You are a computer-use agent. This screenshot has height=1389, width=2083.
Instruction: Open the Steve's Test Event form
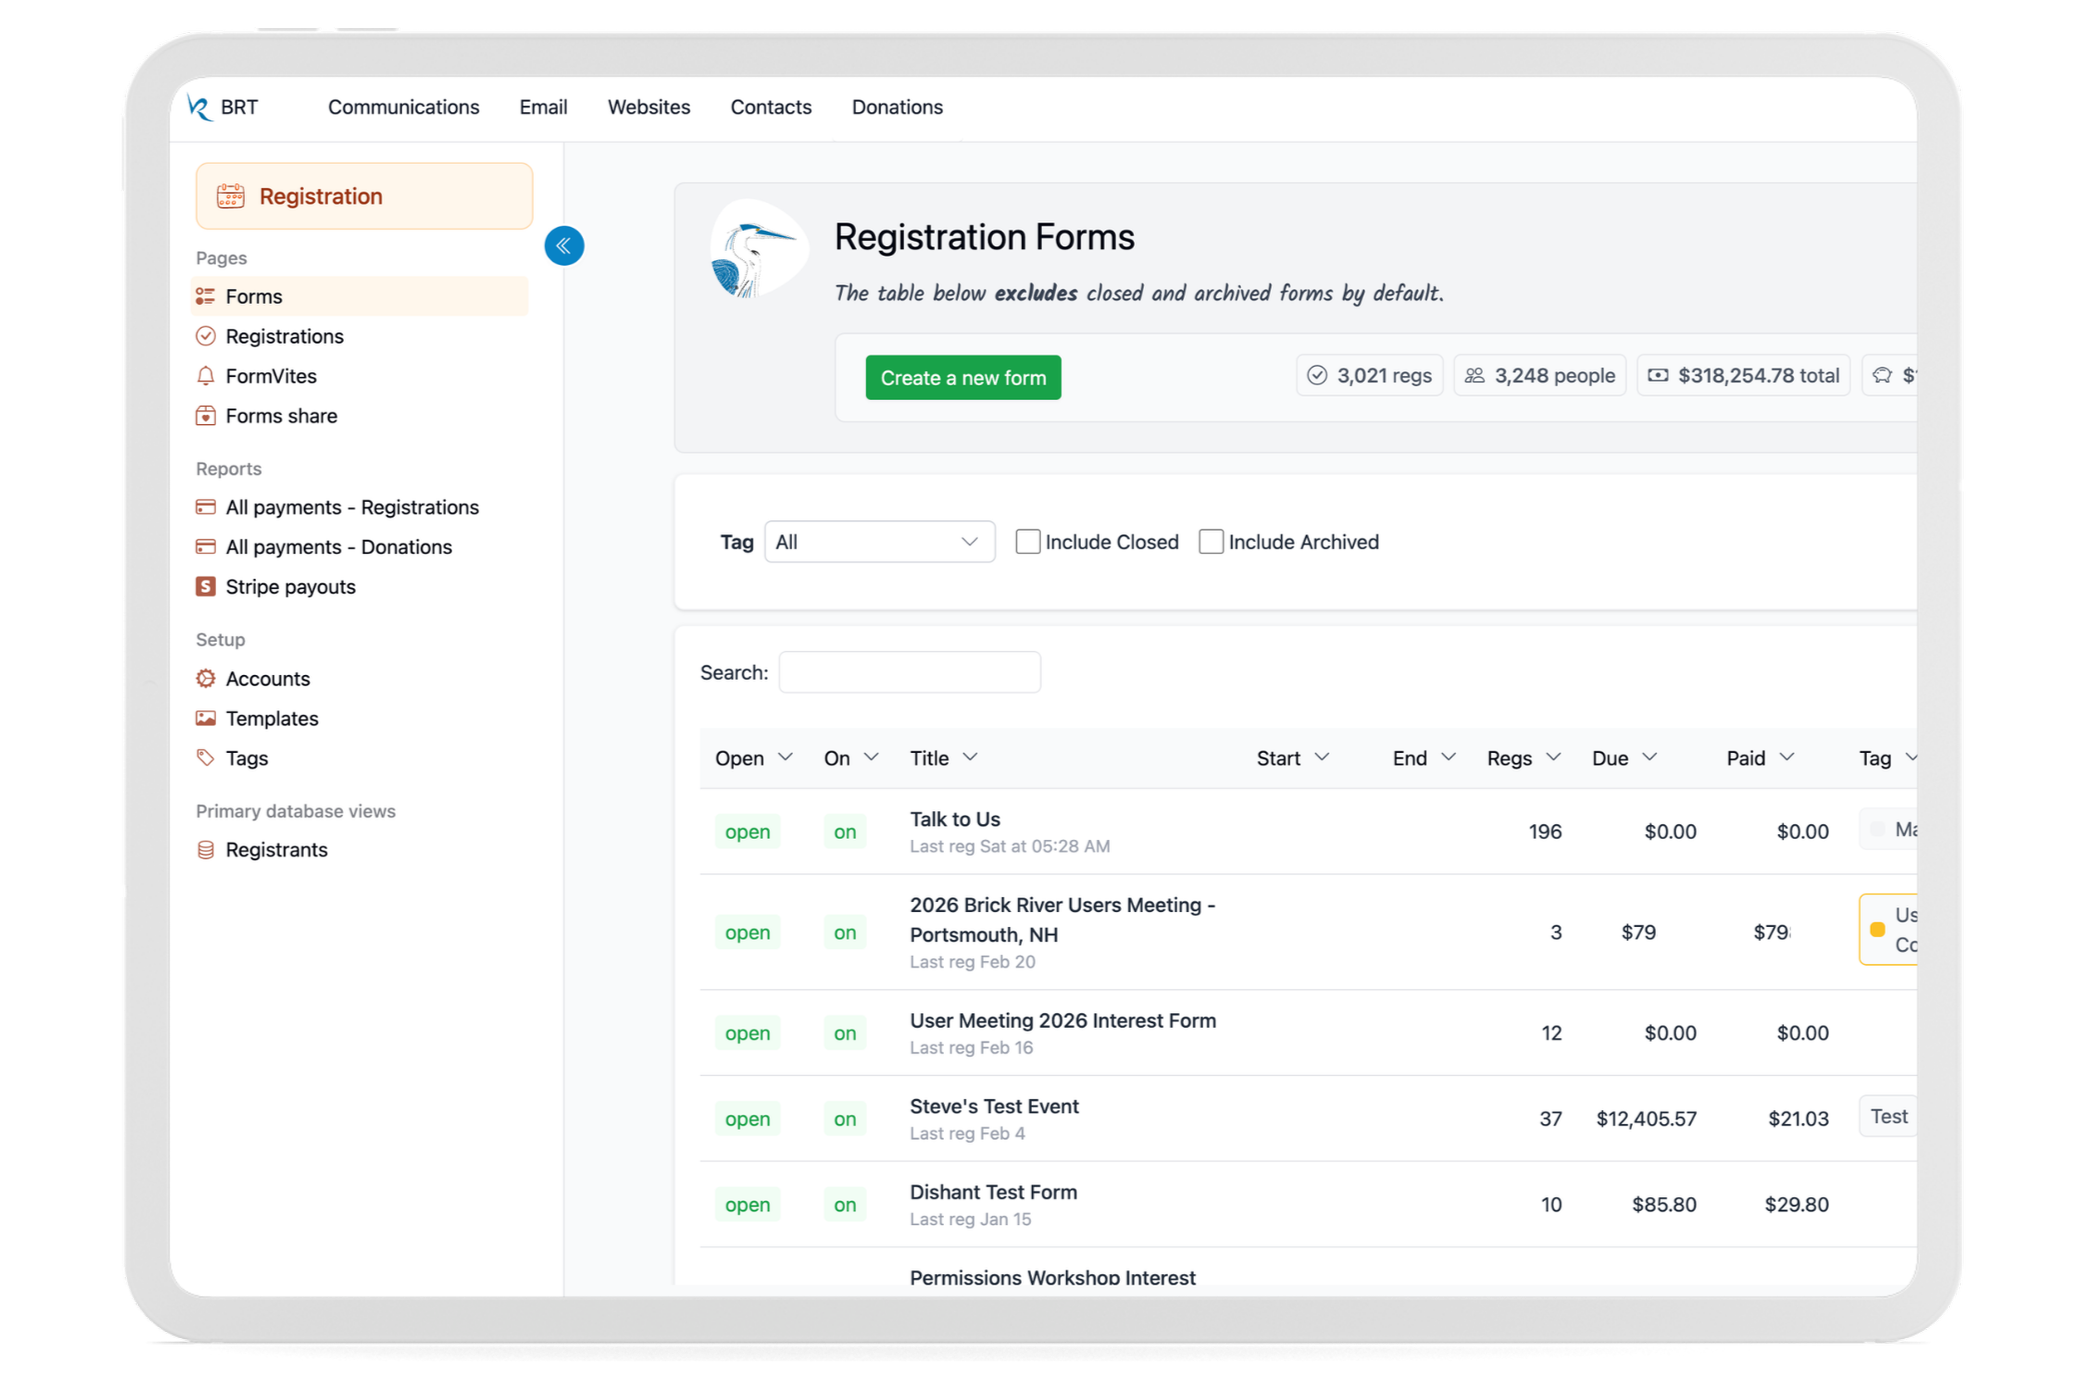(x=993, y=1106)
